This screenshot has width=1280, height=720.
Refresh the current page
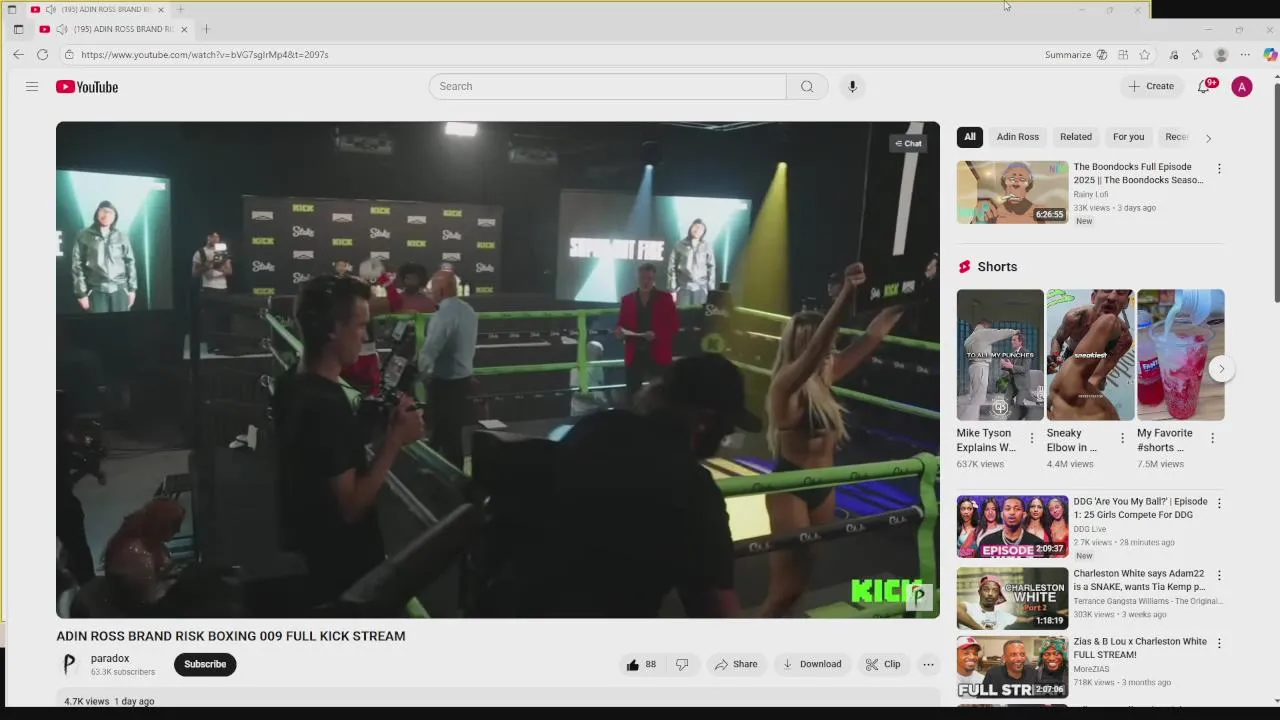43,55
